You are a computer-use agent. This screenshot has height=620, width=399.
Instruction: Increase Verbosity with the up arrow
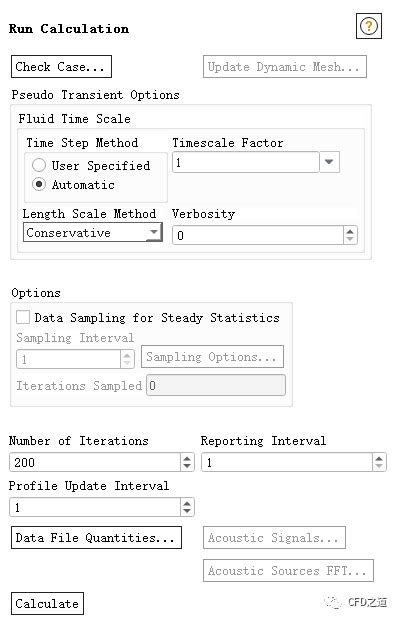[x=350, y=231]
